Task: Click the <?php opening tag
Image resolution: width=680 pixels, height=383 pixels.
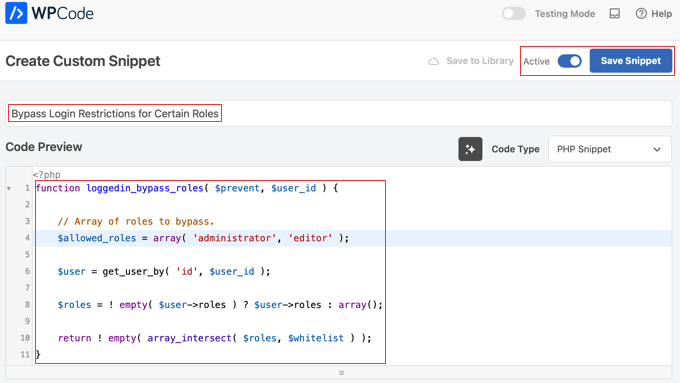Action: [x=47, y=175]
